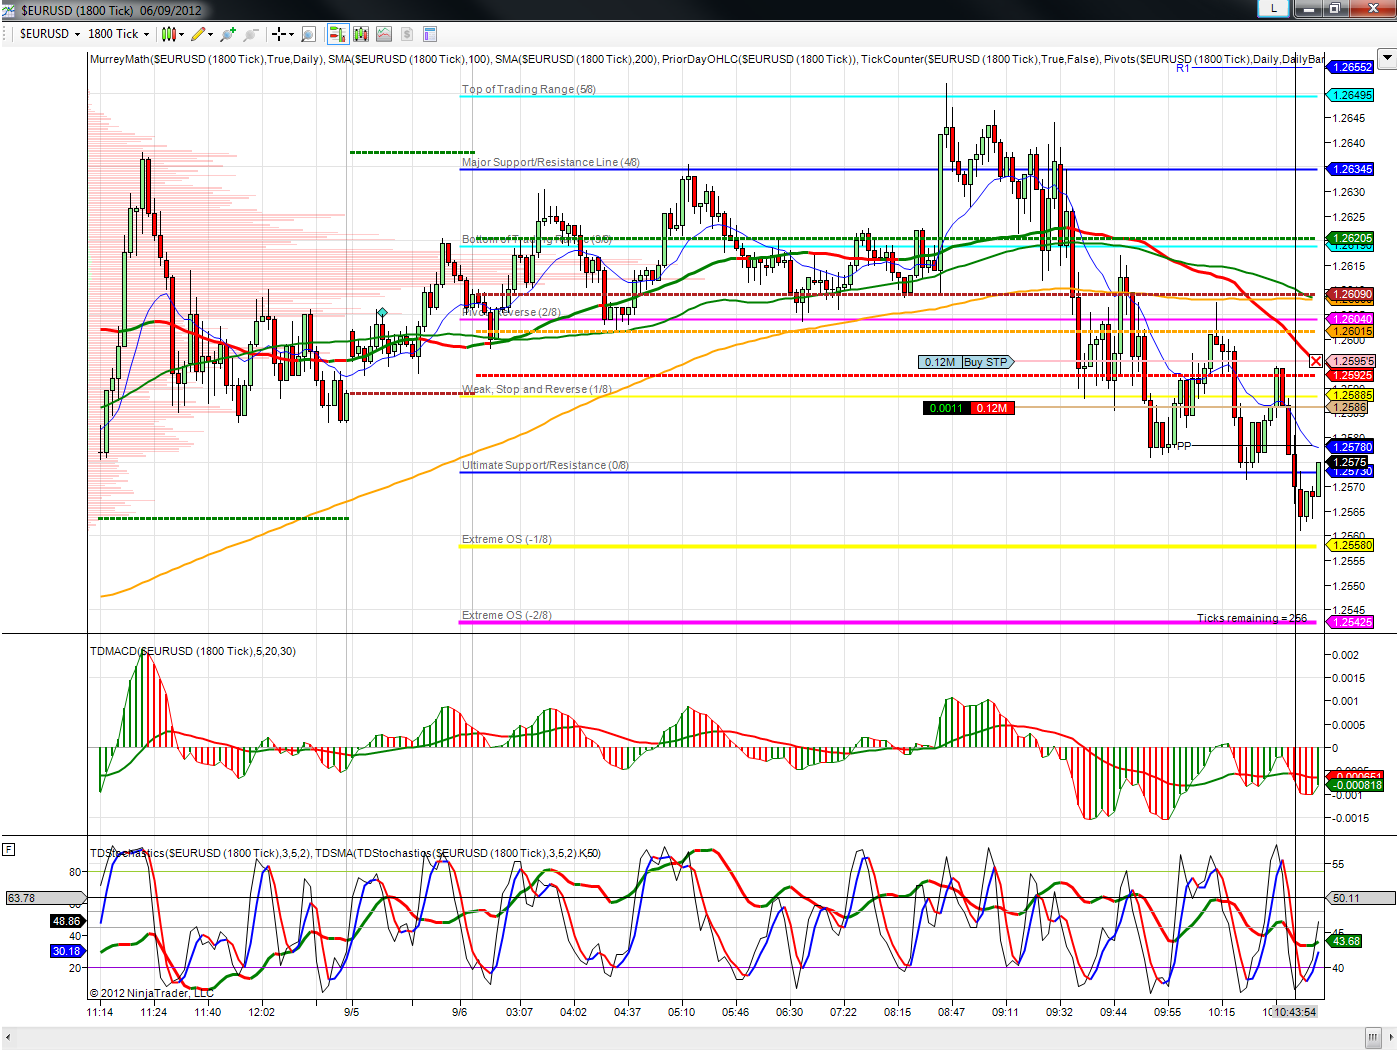Open the chart properties icon
Viewport: 1400px width, 1050px height.
pos(430,34)
